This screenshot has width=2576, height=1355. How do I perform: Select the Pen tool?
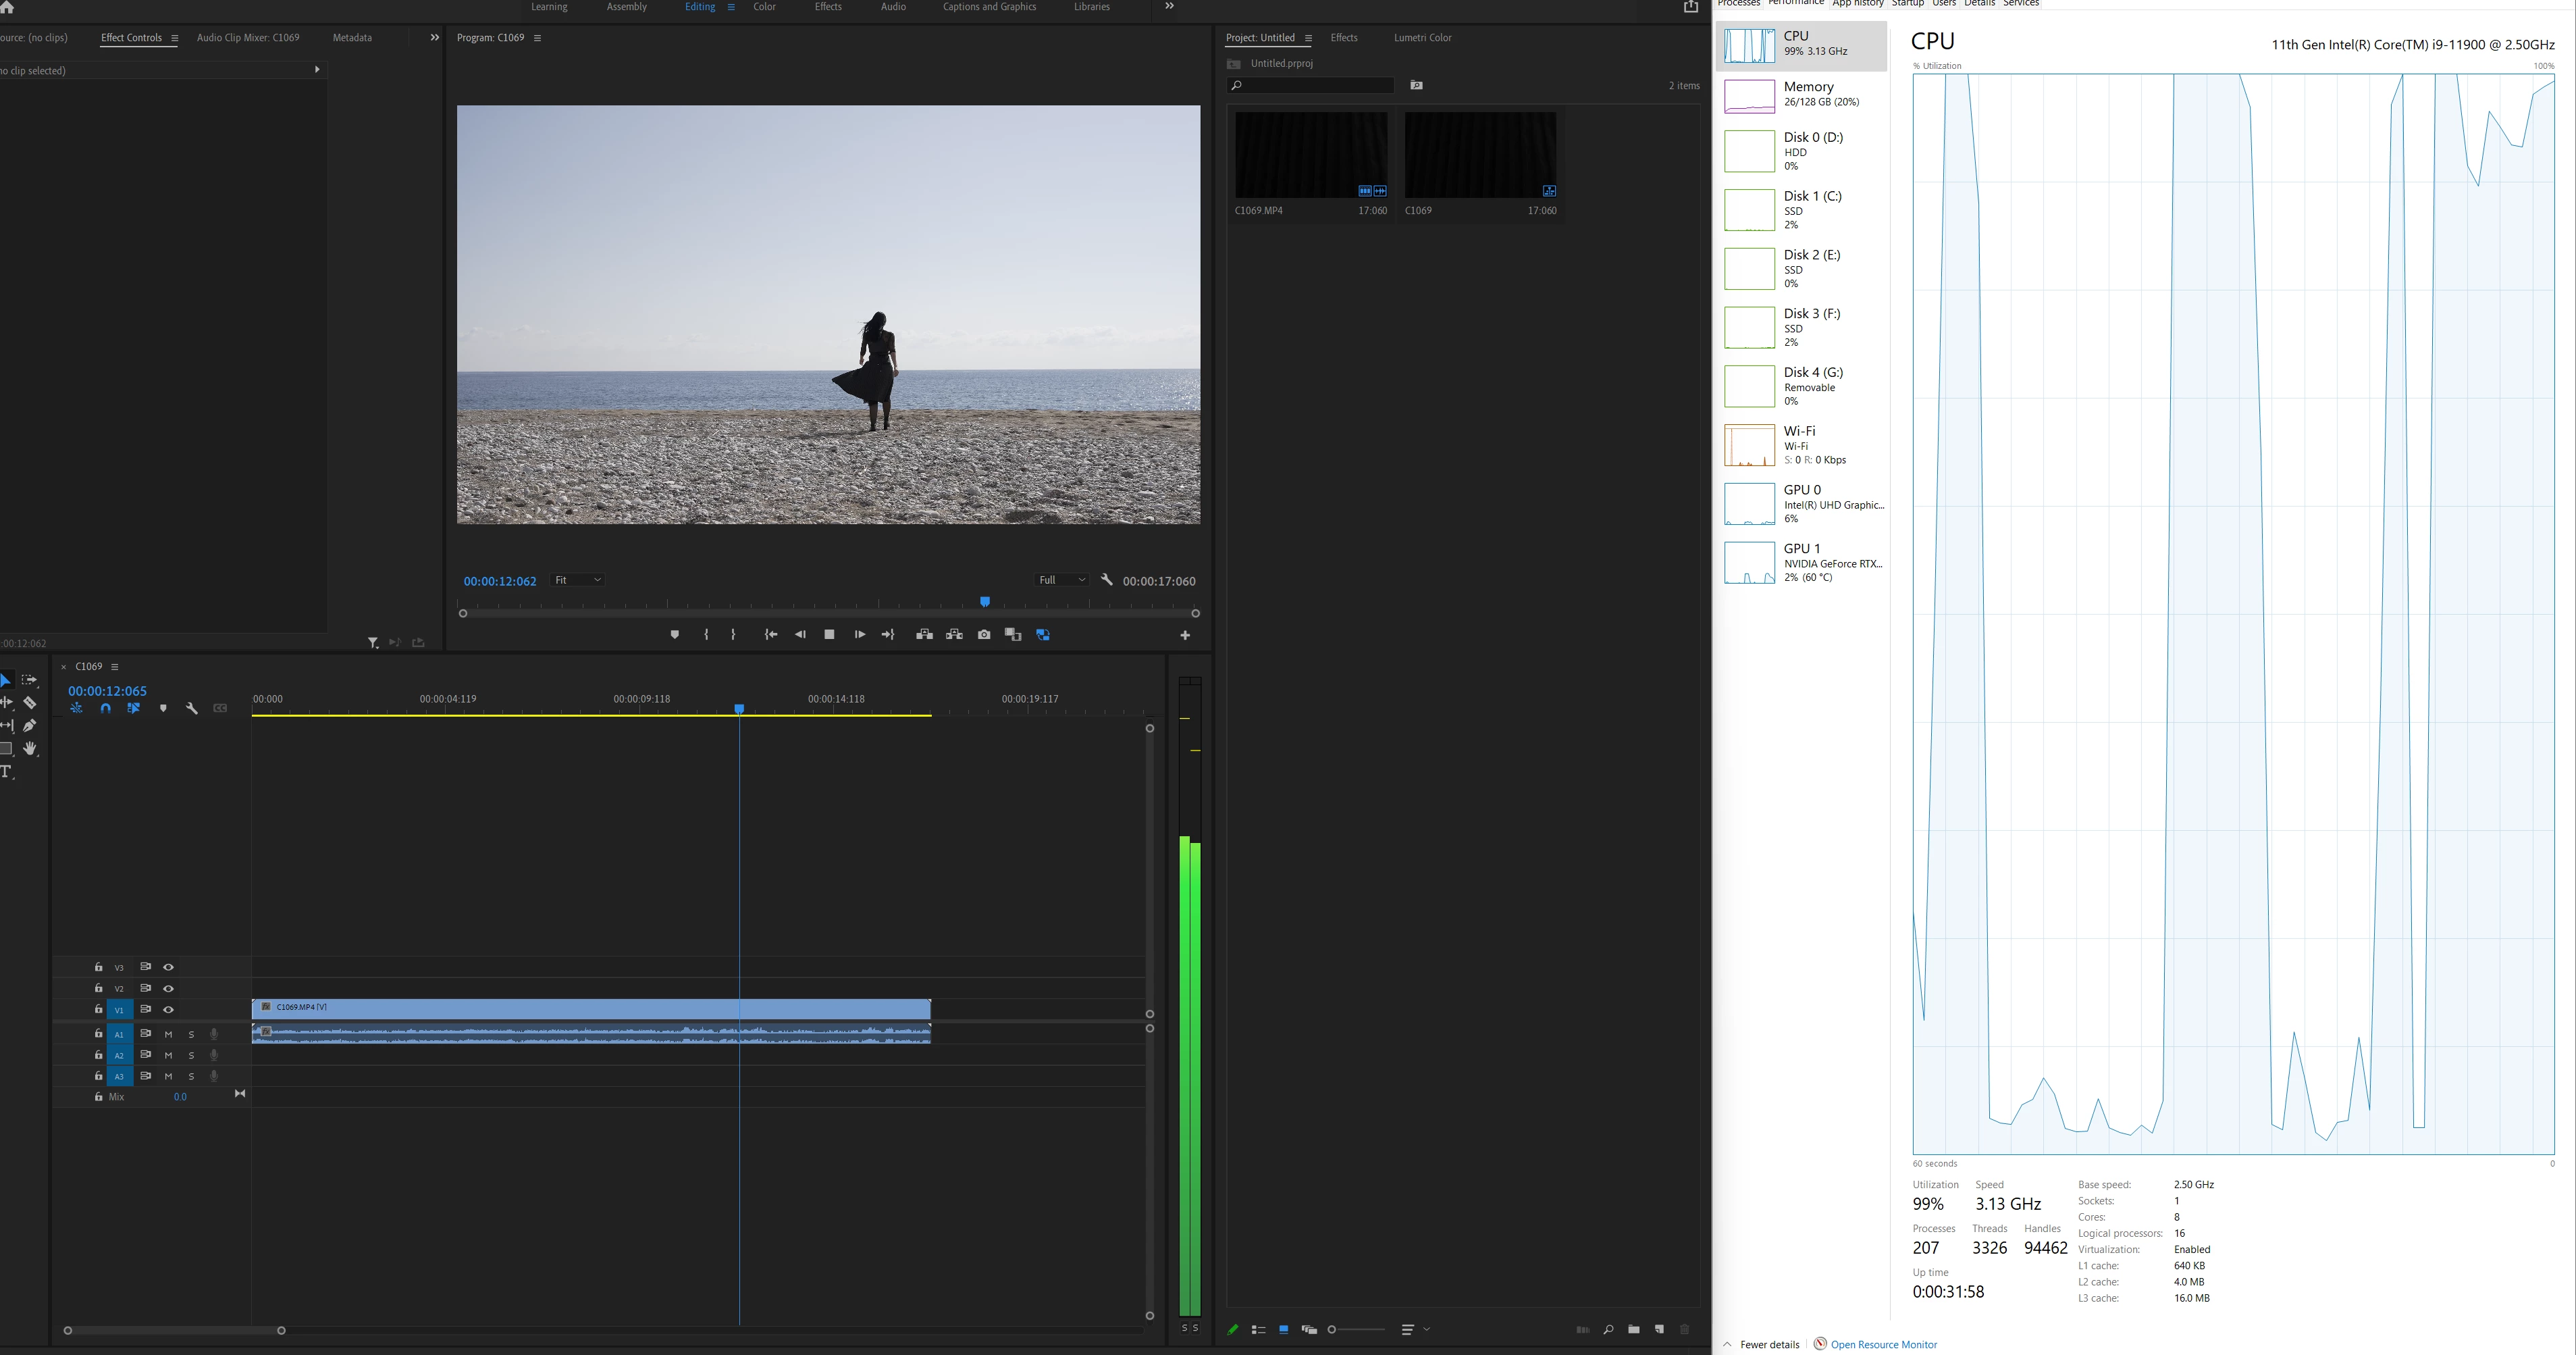coord(30,726)
